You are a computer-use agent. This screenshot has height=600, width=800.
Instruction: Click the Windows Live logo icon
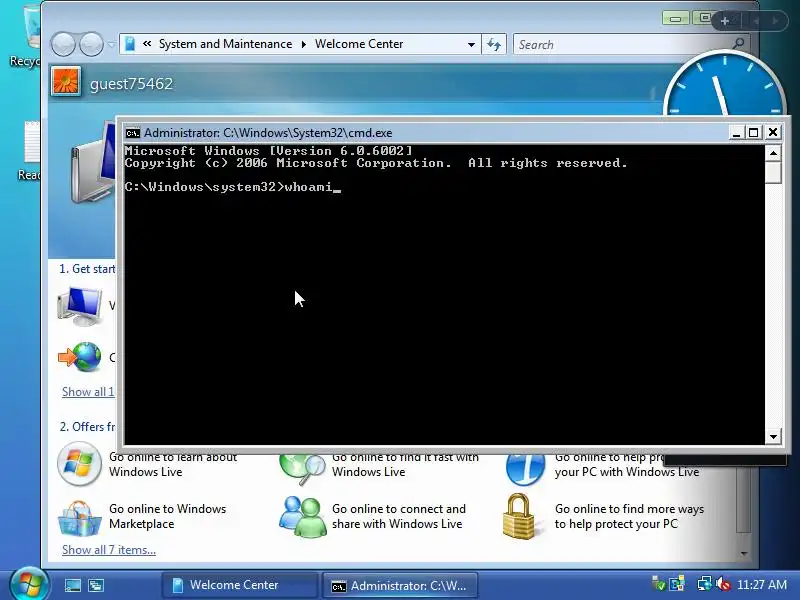(x=79, y=464)
